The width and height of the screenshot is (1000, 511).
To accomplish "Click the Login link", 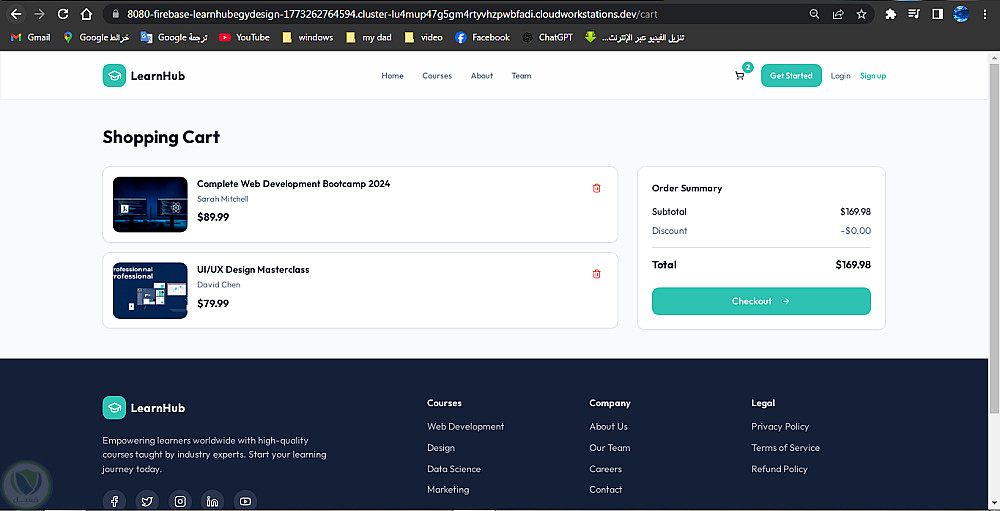I will 841,76.
